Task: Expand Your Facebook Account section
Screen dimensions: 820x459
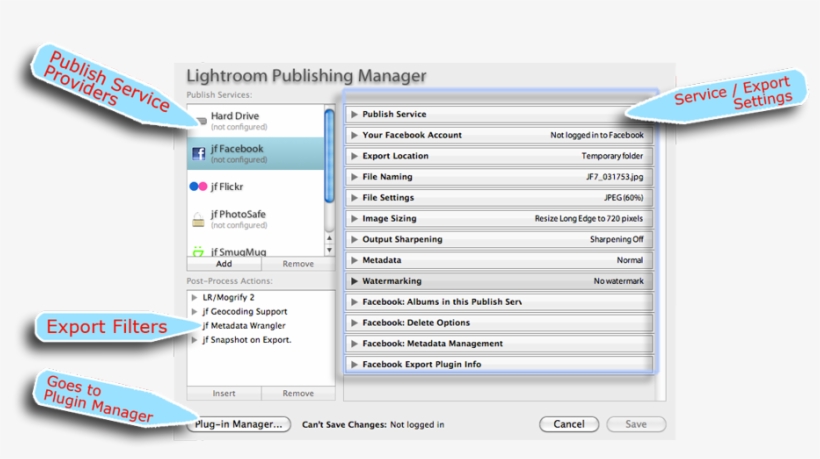Action: (354, 135)
